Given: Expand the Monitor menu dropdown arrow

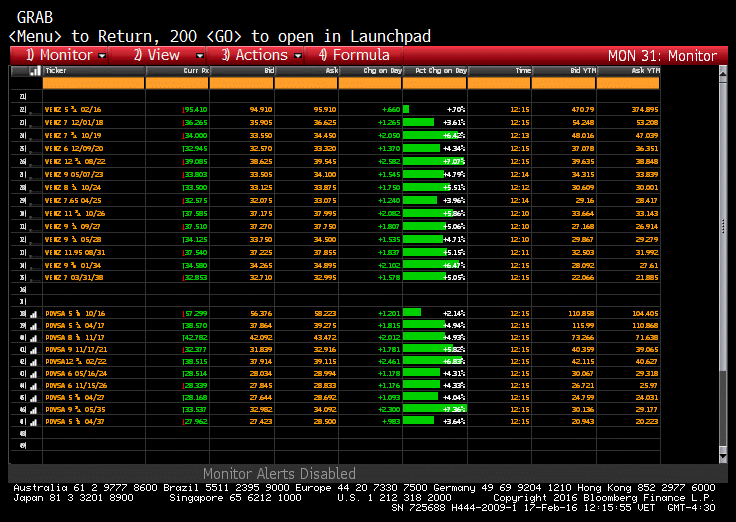Looking at the screenshot, I should 102,56.
